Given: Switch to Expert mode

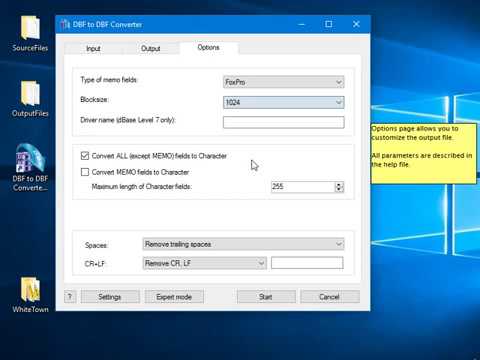Looking at the screenshot, I should [x=174, y=297].
